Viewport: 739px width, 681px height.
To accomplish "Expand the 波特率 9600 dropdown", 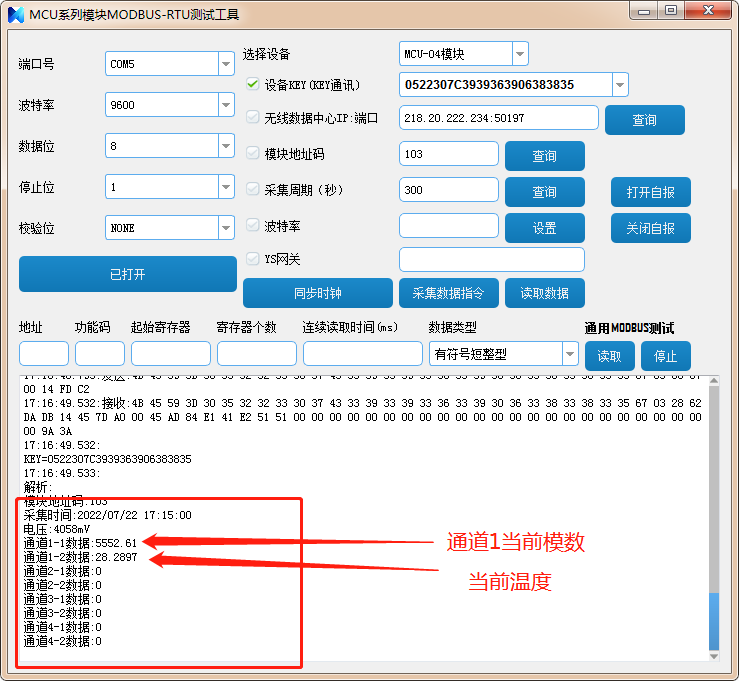I will pos(225,105).
